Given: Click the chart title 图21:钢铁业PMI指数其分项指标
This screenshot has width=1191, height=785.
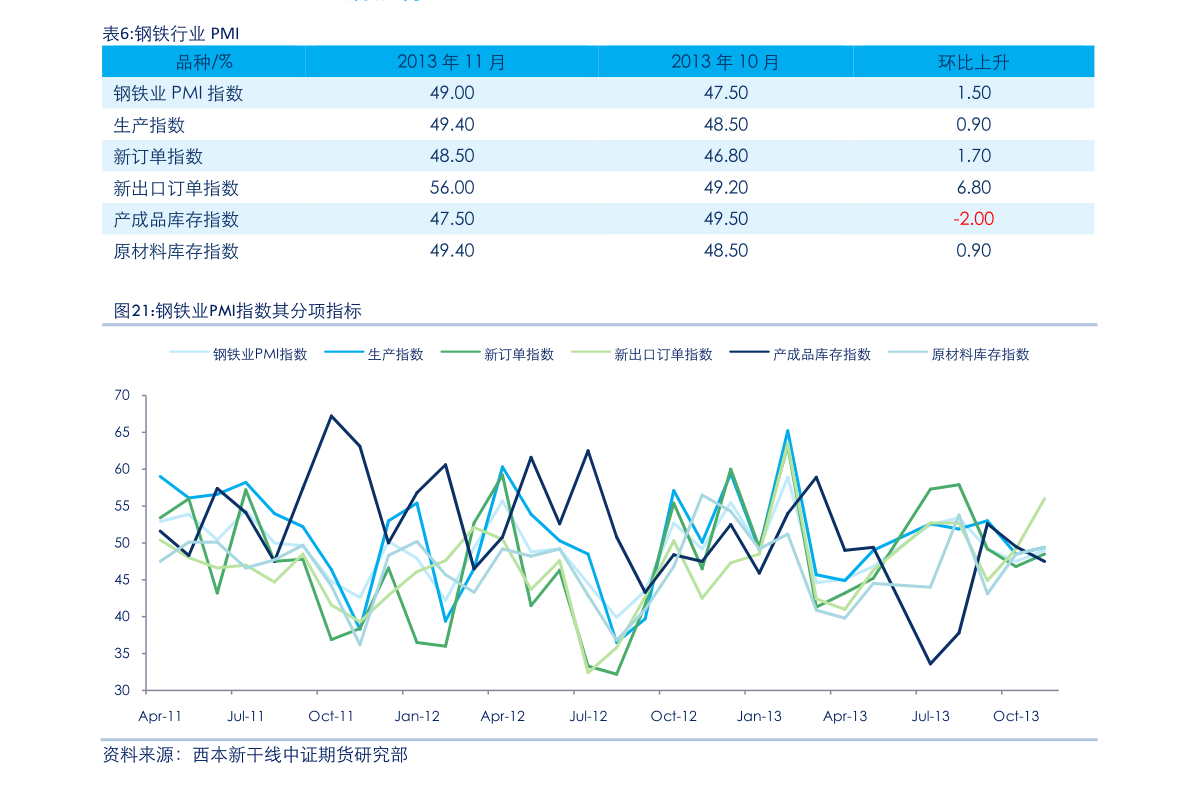Looking at the screenshot, I should click(237, 311).
